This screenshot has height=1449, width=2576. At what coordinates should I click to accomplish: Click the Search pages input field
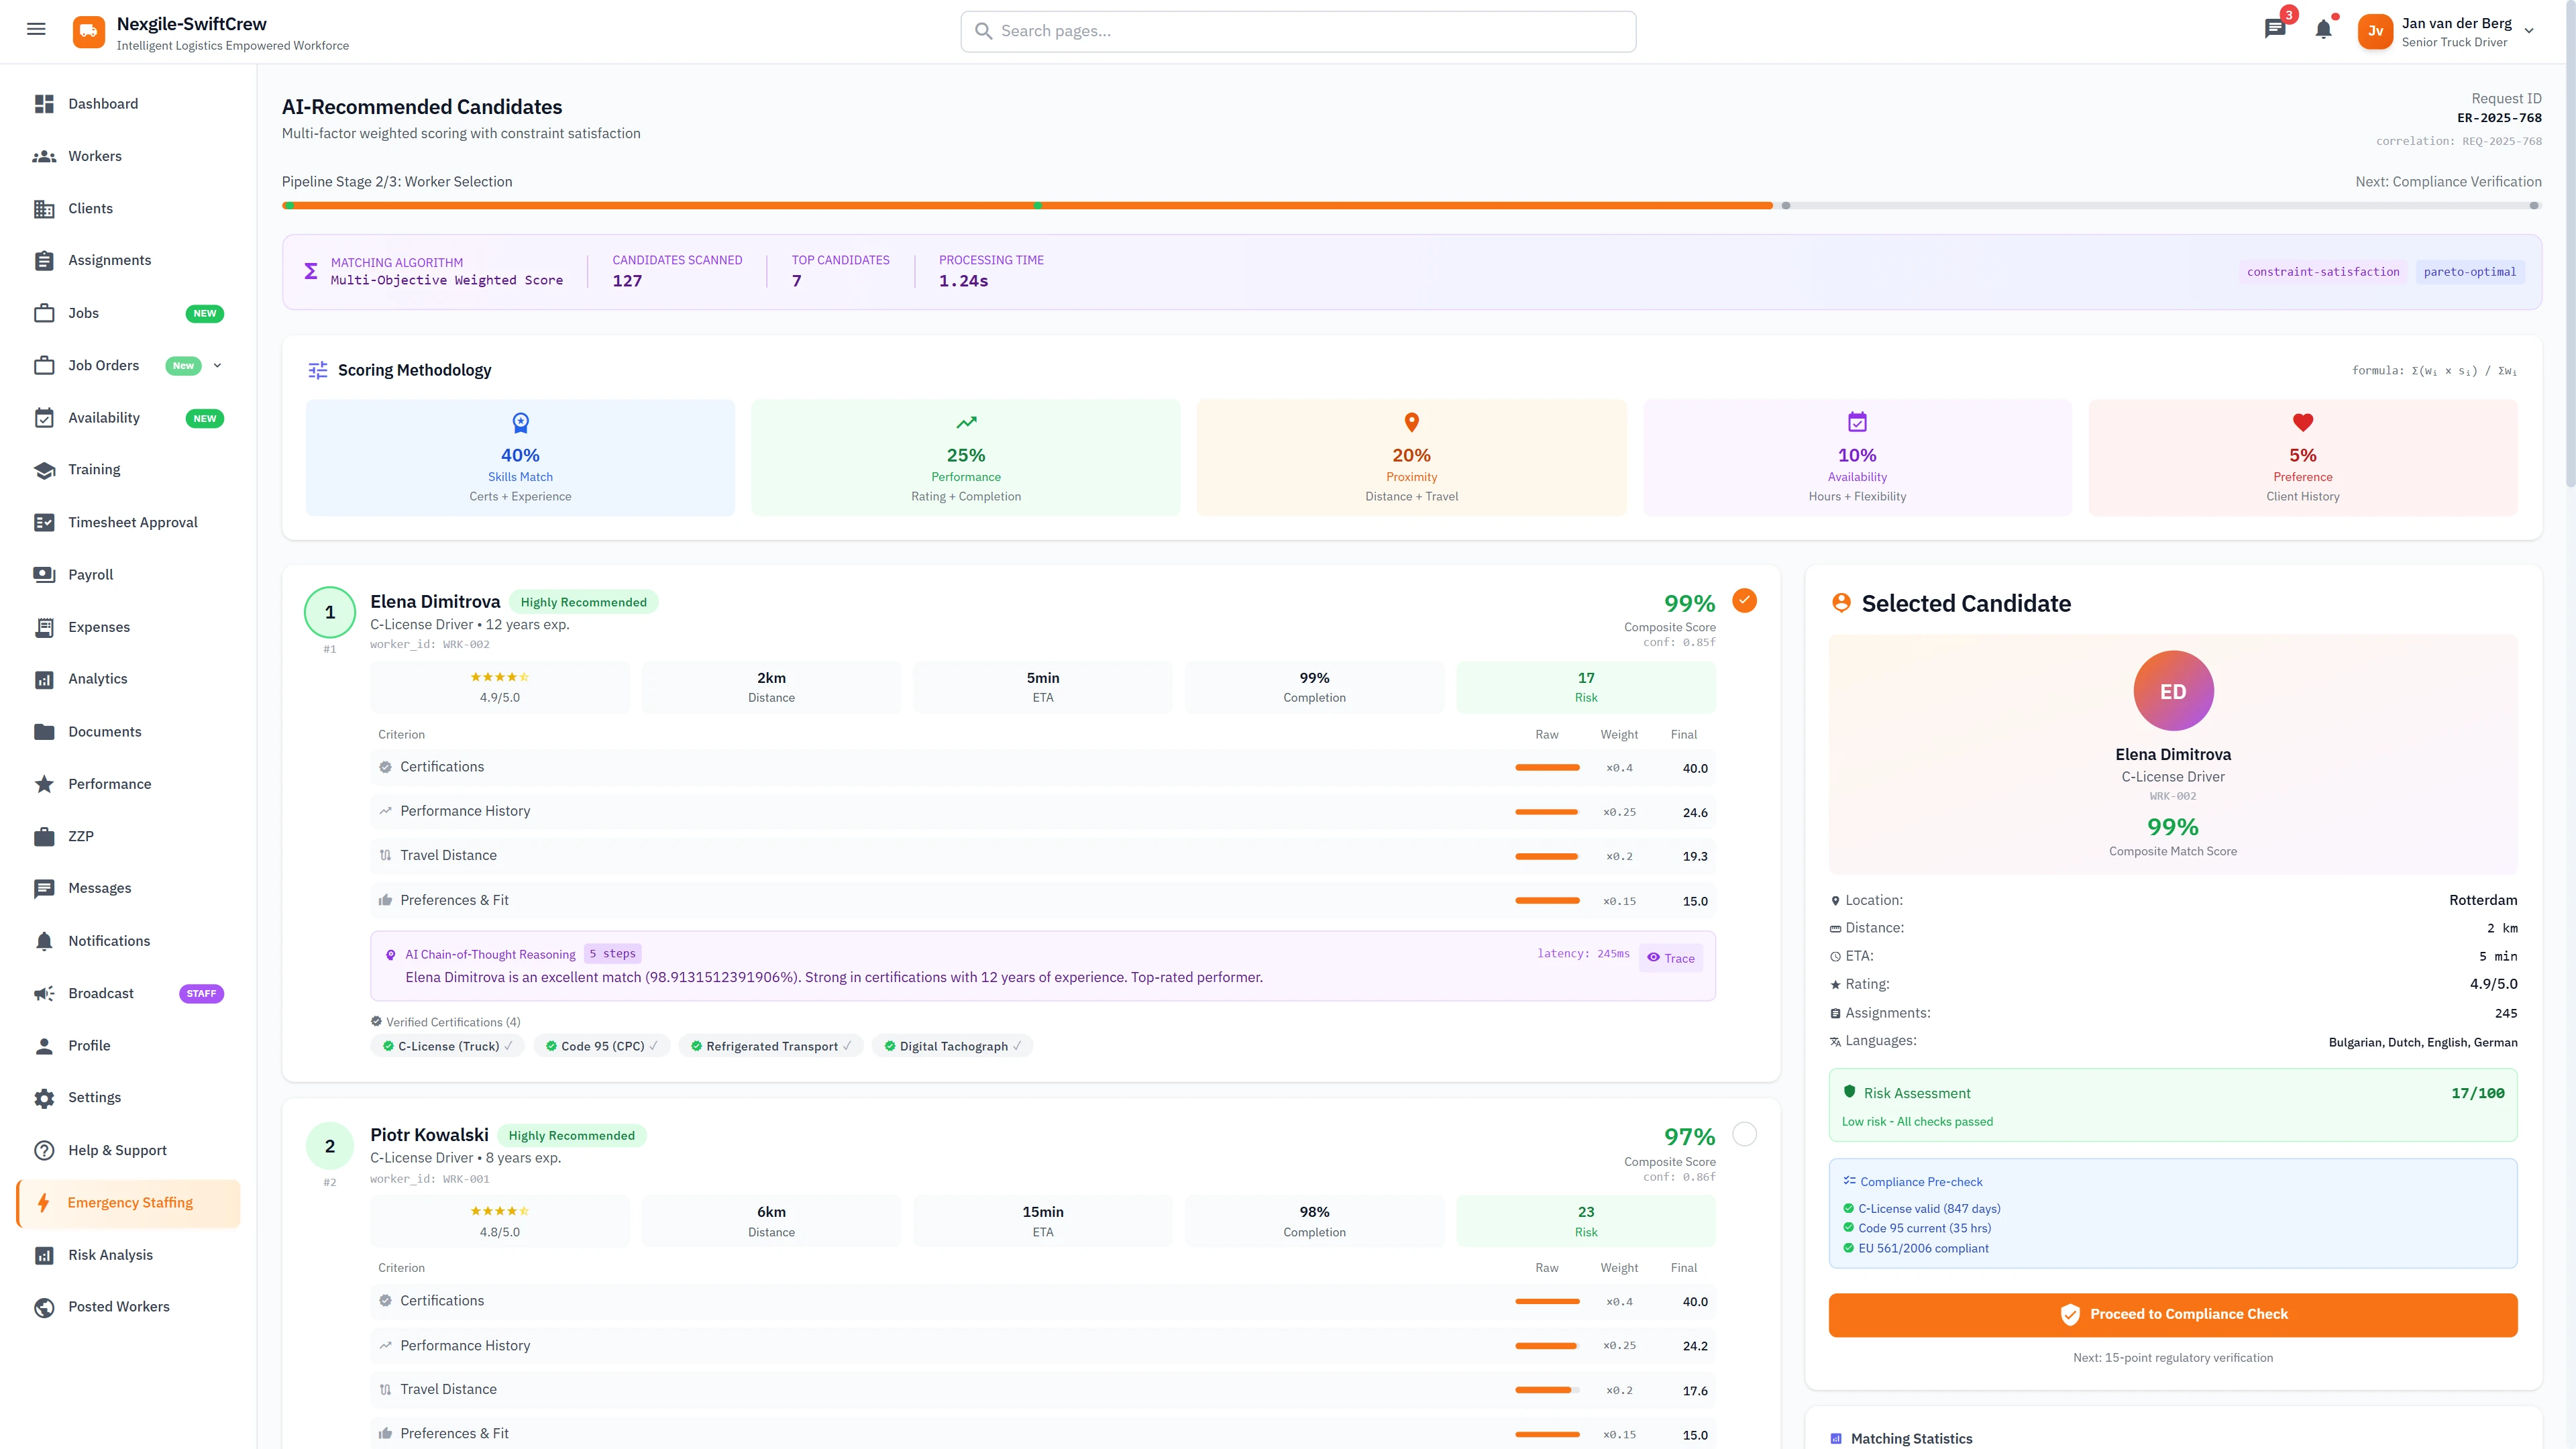(x=1297, y=31)
